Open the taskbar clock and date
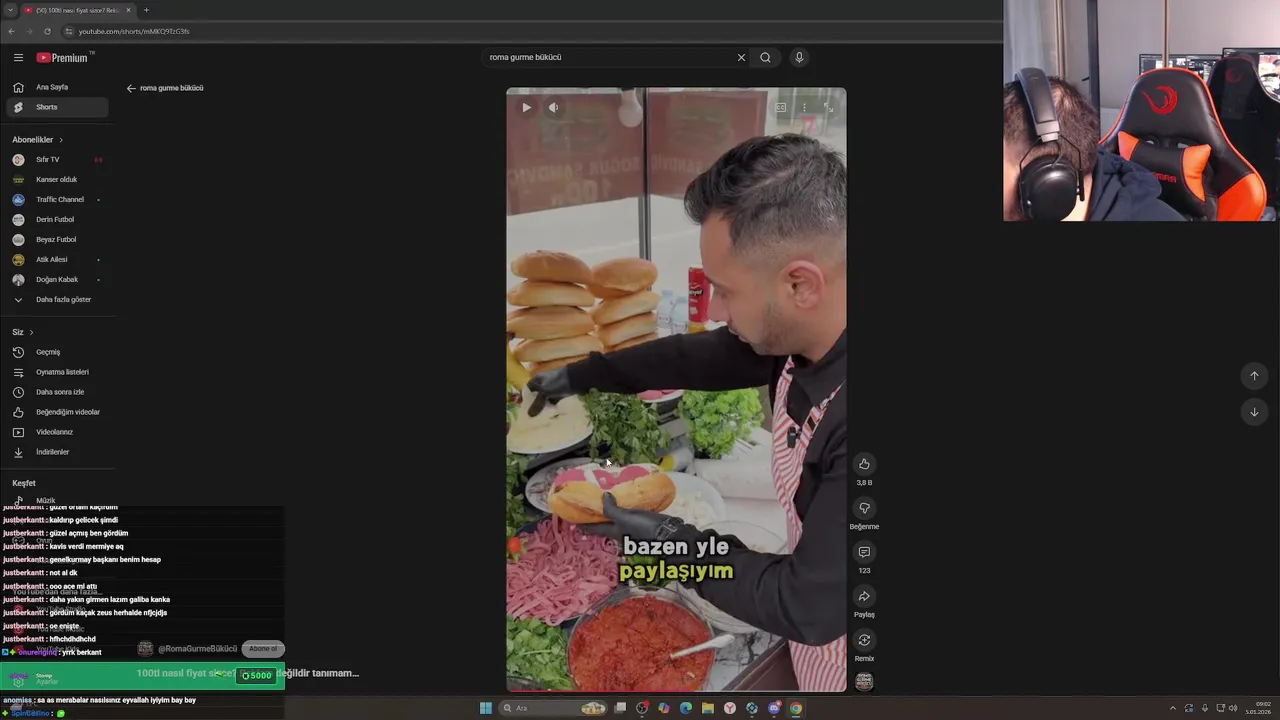 (x=1258, y=708)
